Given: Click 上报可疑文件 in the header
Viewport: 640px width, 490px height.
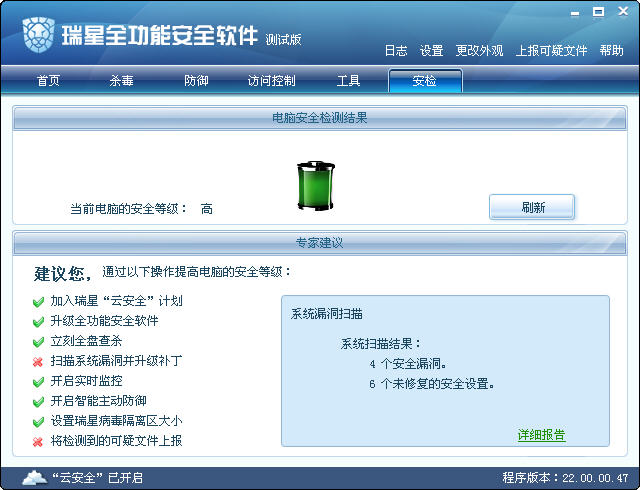Looking at the screenshot, I should click(551, 51).
